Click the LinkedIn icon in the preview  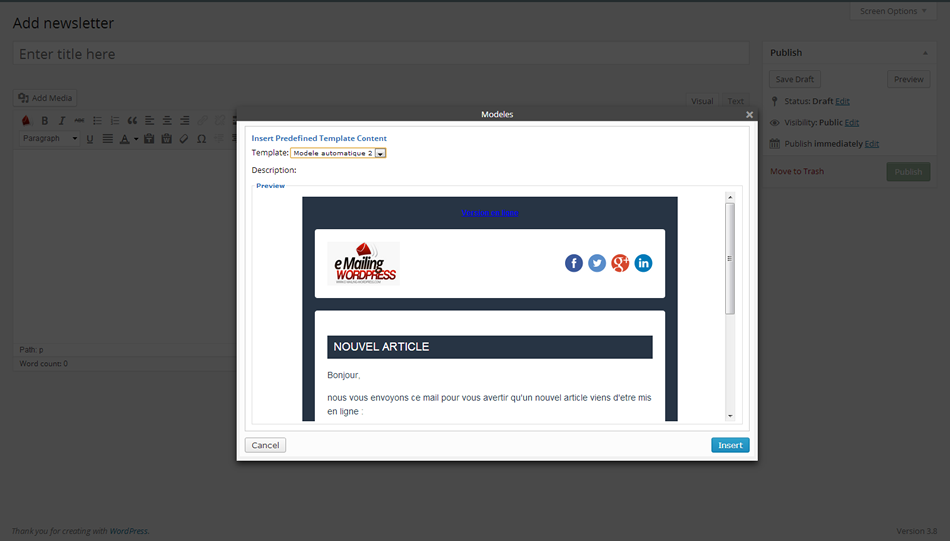click(643, 263)
